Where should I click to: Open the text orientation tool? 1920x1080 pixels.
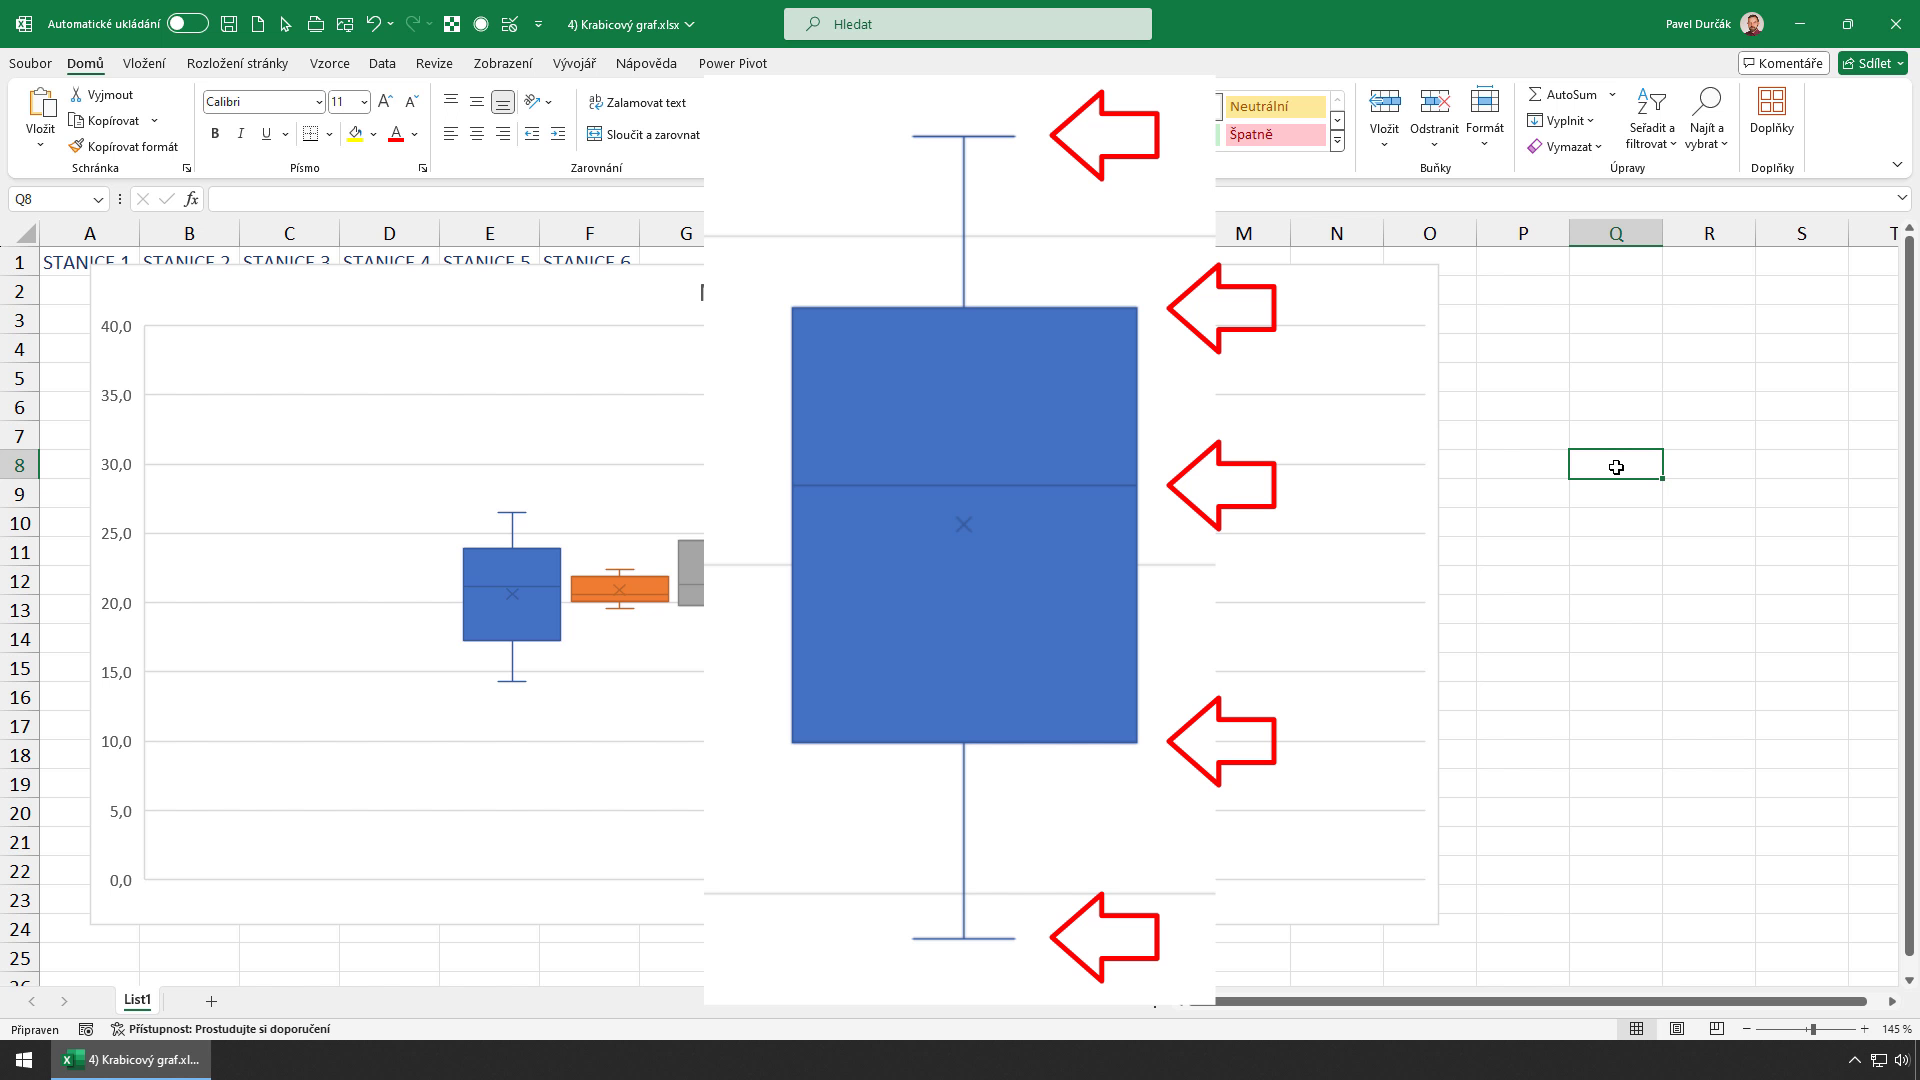point(533,101)
